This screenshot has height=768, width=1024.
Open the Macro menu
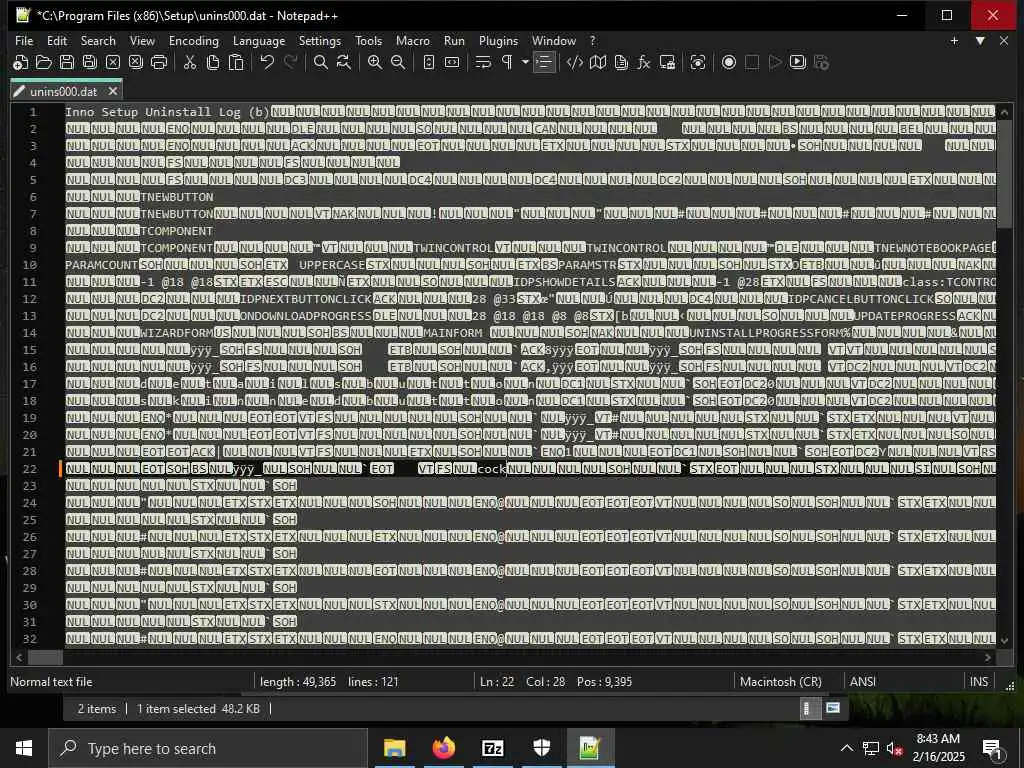pyautogui.click(x=413, y=40)
